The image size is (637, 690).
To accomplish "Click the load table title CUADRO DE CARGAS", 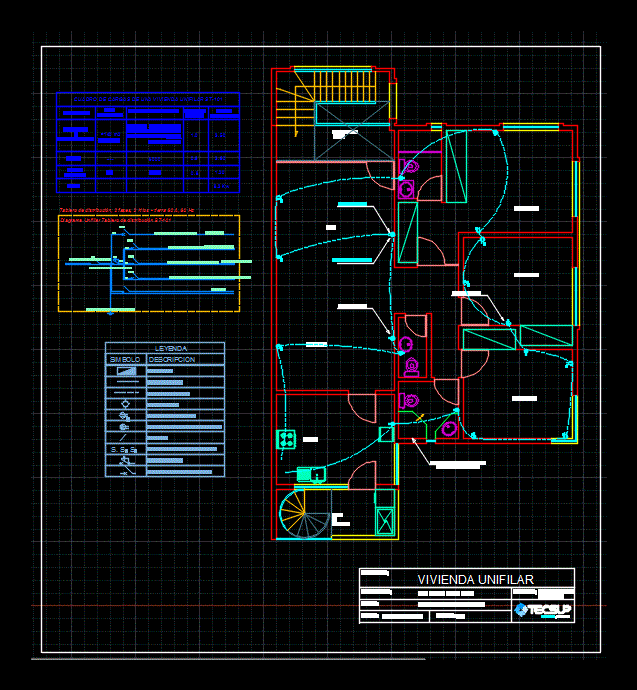I will (148, 99).
